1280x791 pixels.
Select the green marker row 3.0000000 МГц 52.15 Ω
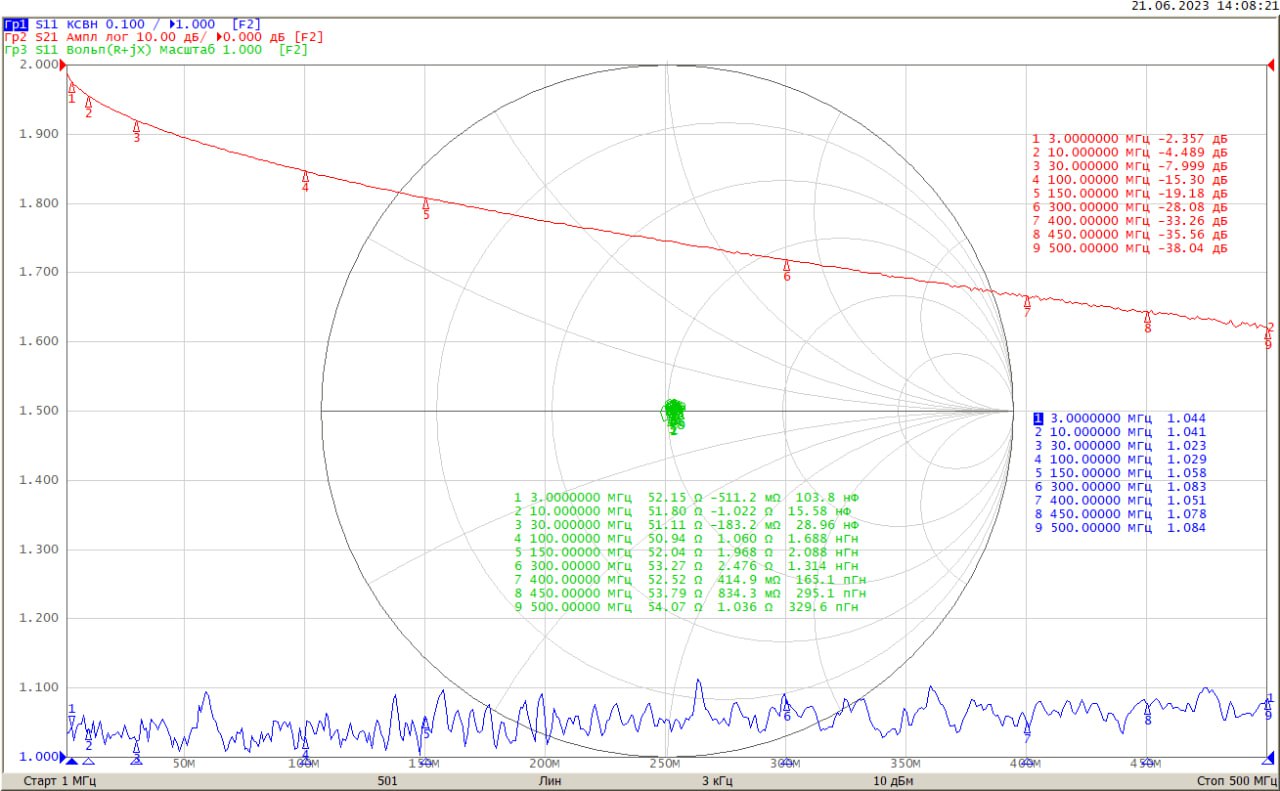(687, 497)
